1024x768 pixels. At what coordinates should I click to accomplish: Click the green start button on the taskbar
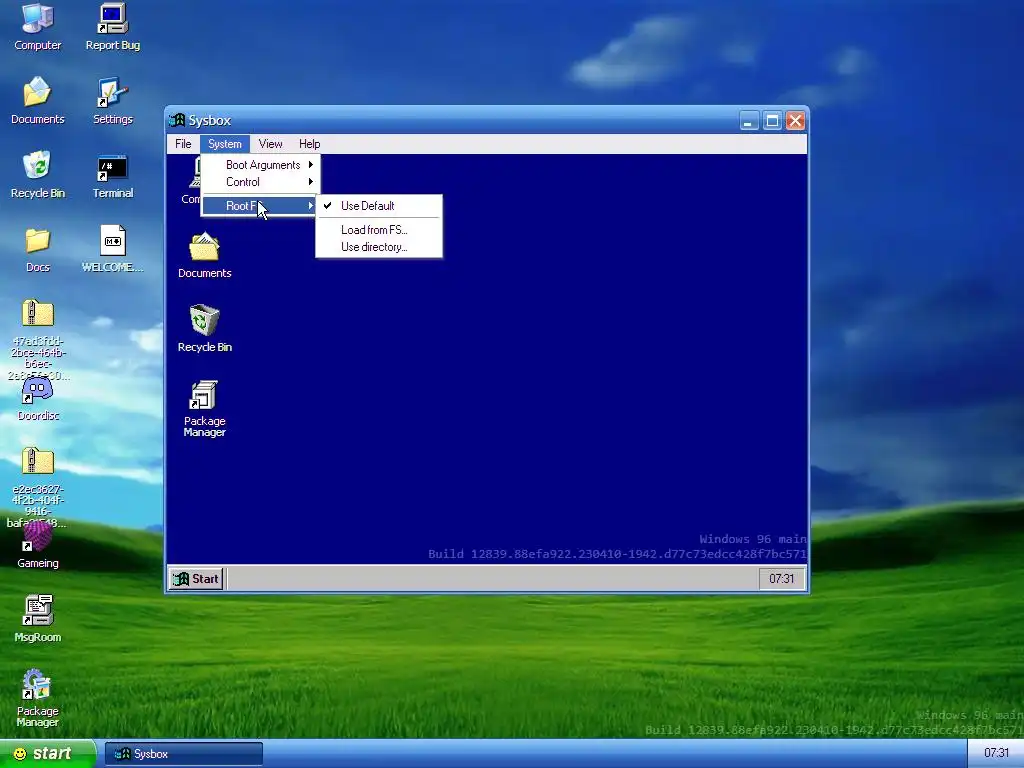tap(47, 754)
